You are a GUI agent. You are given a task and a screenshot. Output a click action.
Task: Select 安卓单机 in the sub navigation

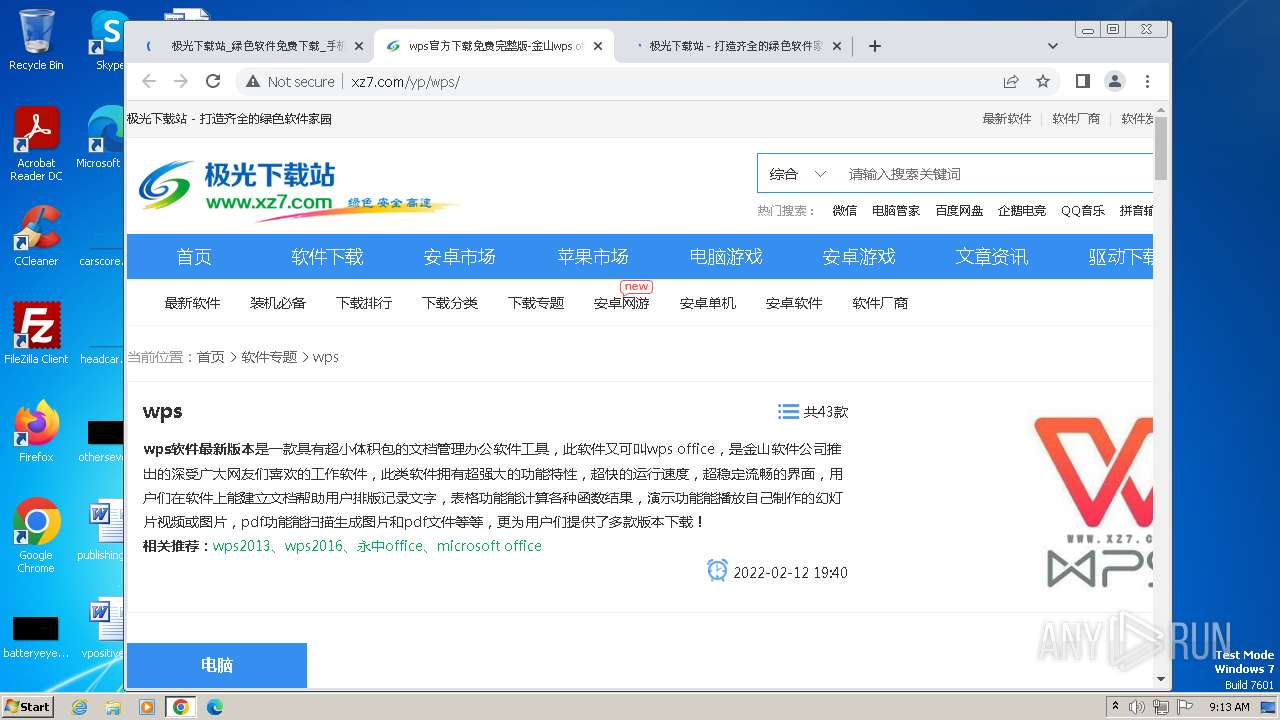(708, 303)
